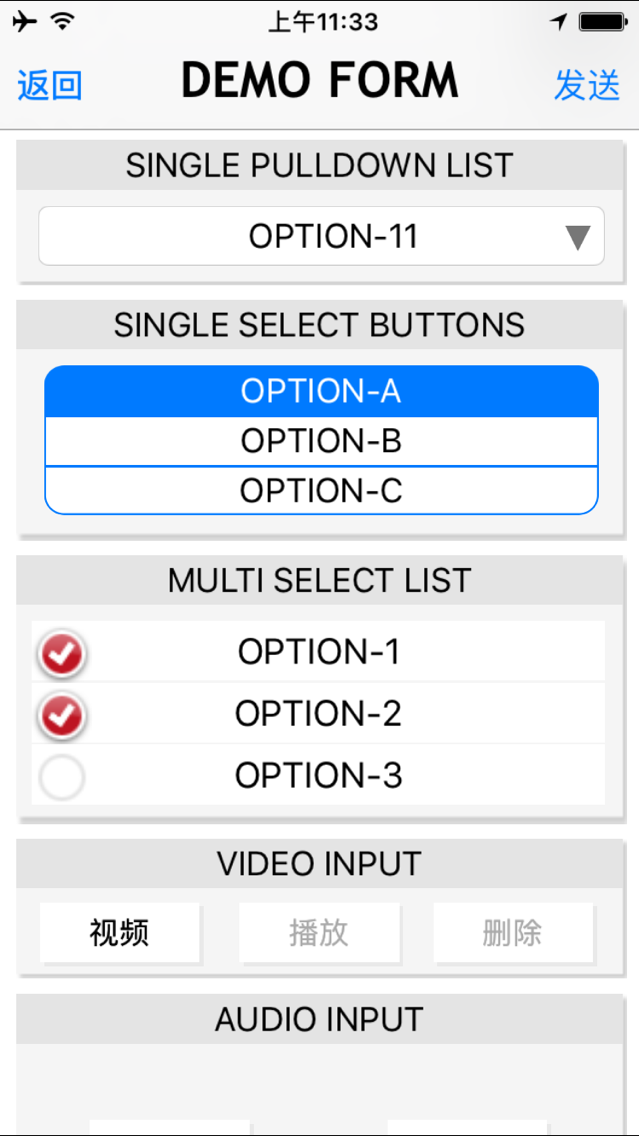Click the gray pulldown triangle arrow
The image size is (639, 1136).
pos(577,237)
